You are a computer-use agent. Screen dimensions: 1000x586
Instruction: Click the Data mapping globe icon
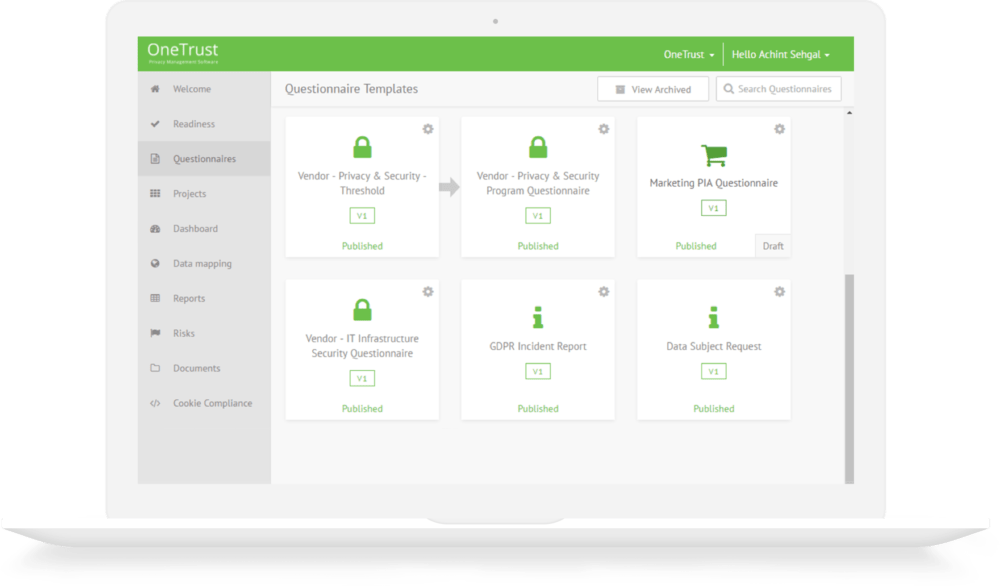(155, 263)
